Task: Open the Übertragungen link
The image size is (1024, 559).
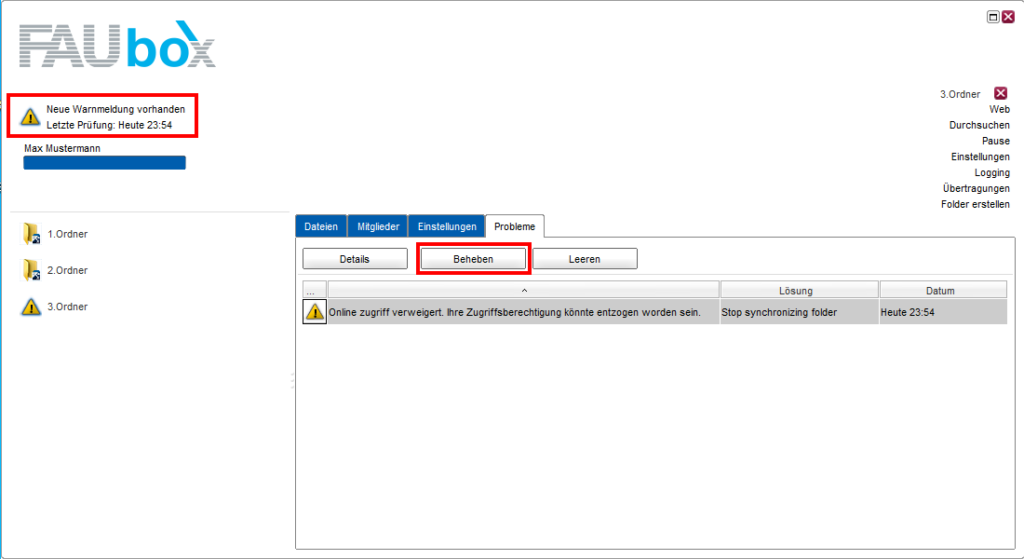Action: point(975,188)
